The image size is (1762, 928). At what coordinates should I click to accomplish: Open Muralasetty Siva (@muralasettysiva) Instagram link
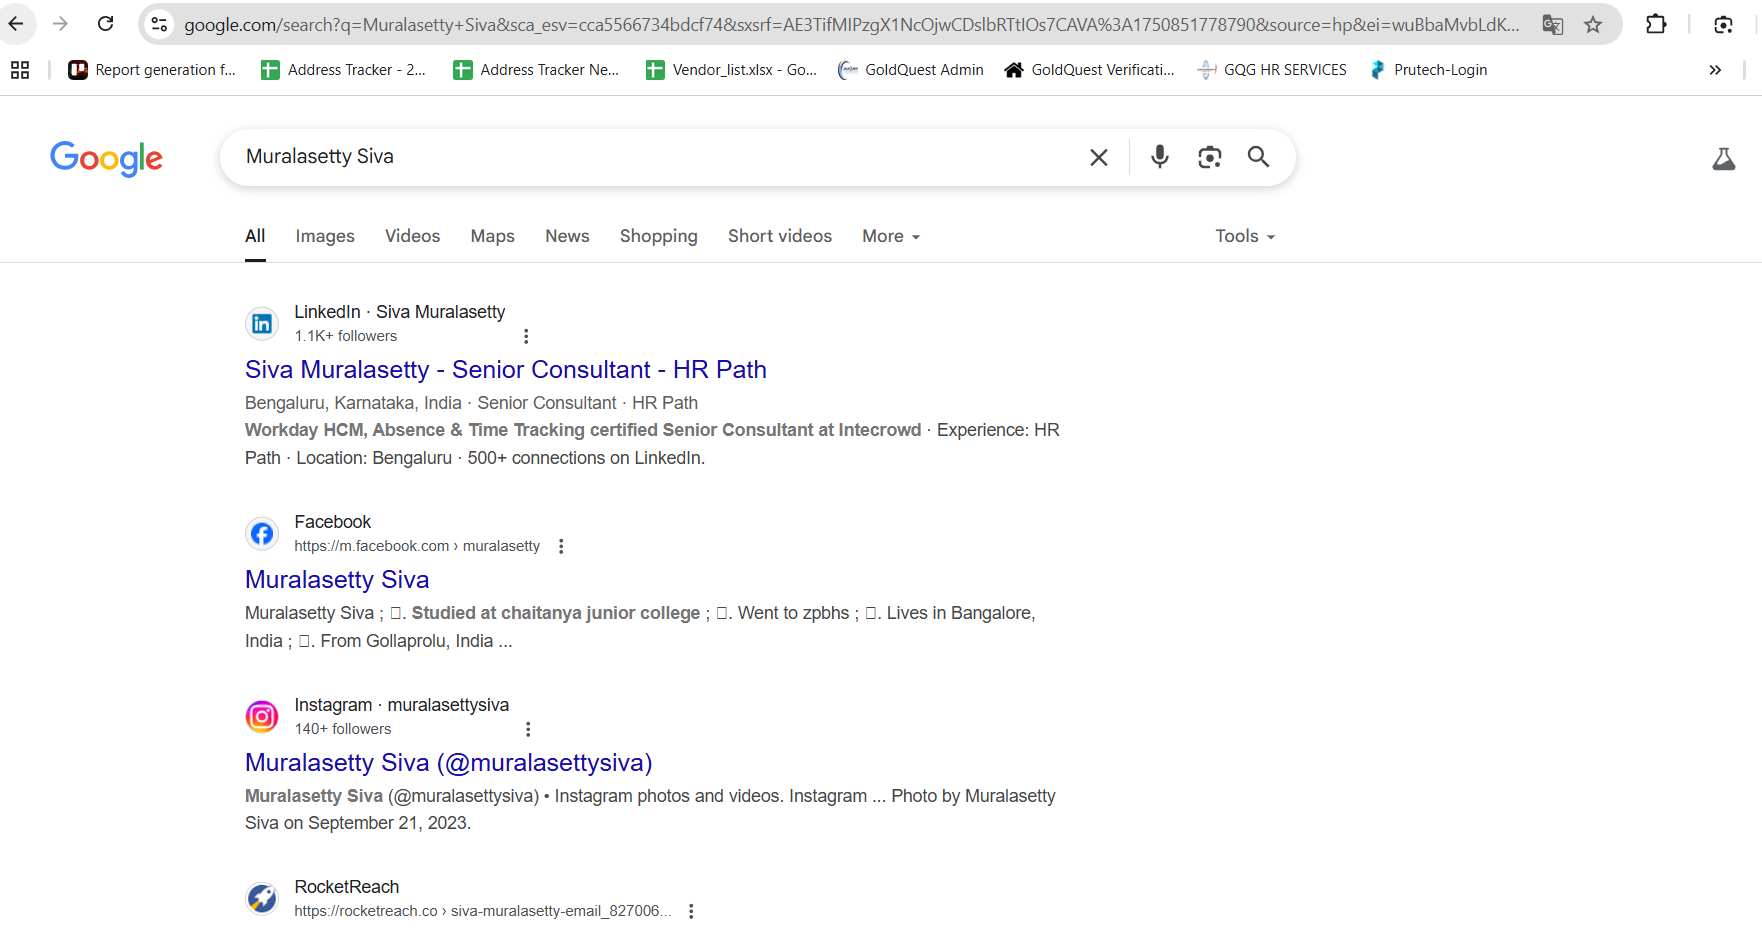pos(448,763)
